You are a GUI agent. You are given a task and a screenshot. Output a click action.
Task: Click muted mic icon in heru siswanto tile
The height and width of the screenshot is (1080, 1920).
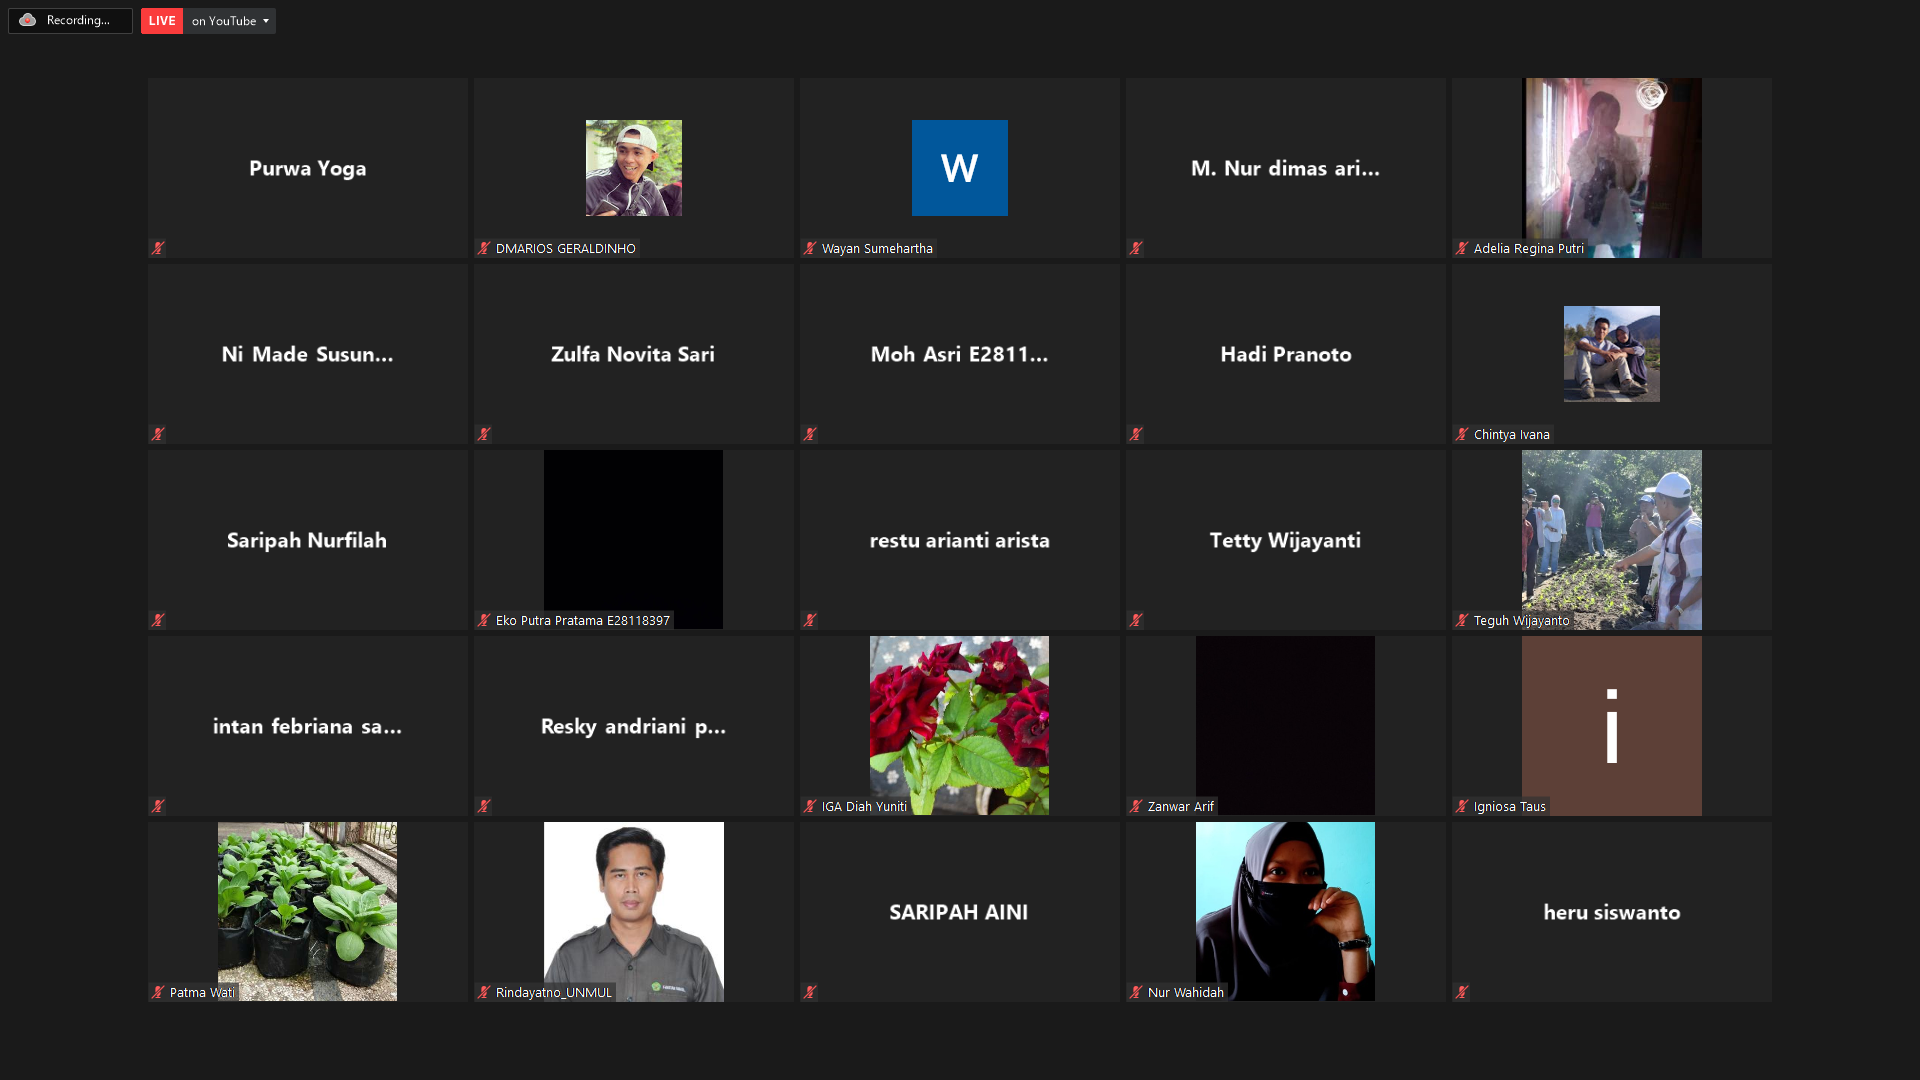pyautogui.click(x=1462, y=992)
